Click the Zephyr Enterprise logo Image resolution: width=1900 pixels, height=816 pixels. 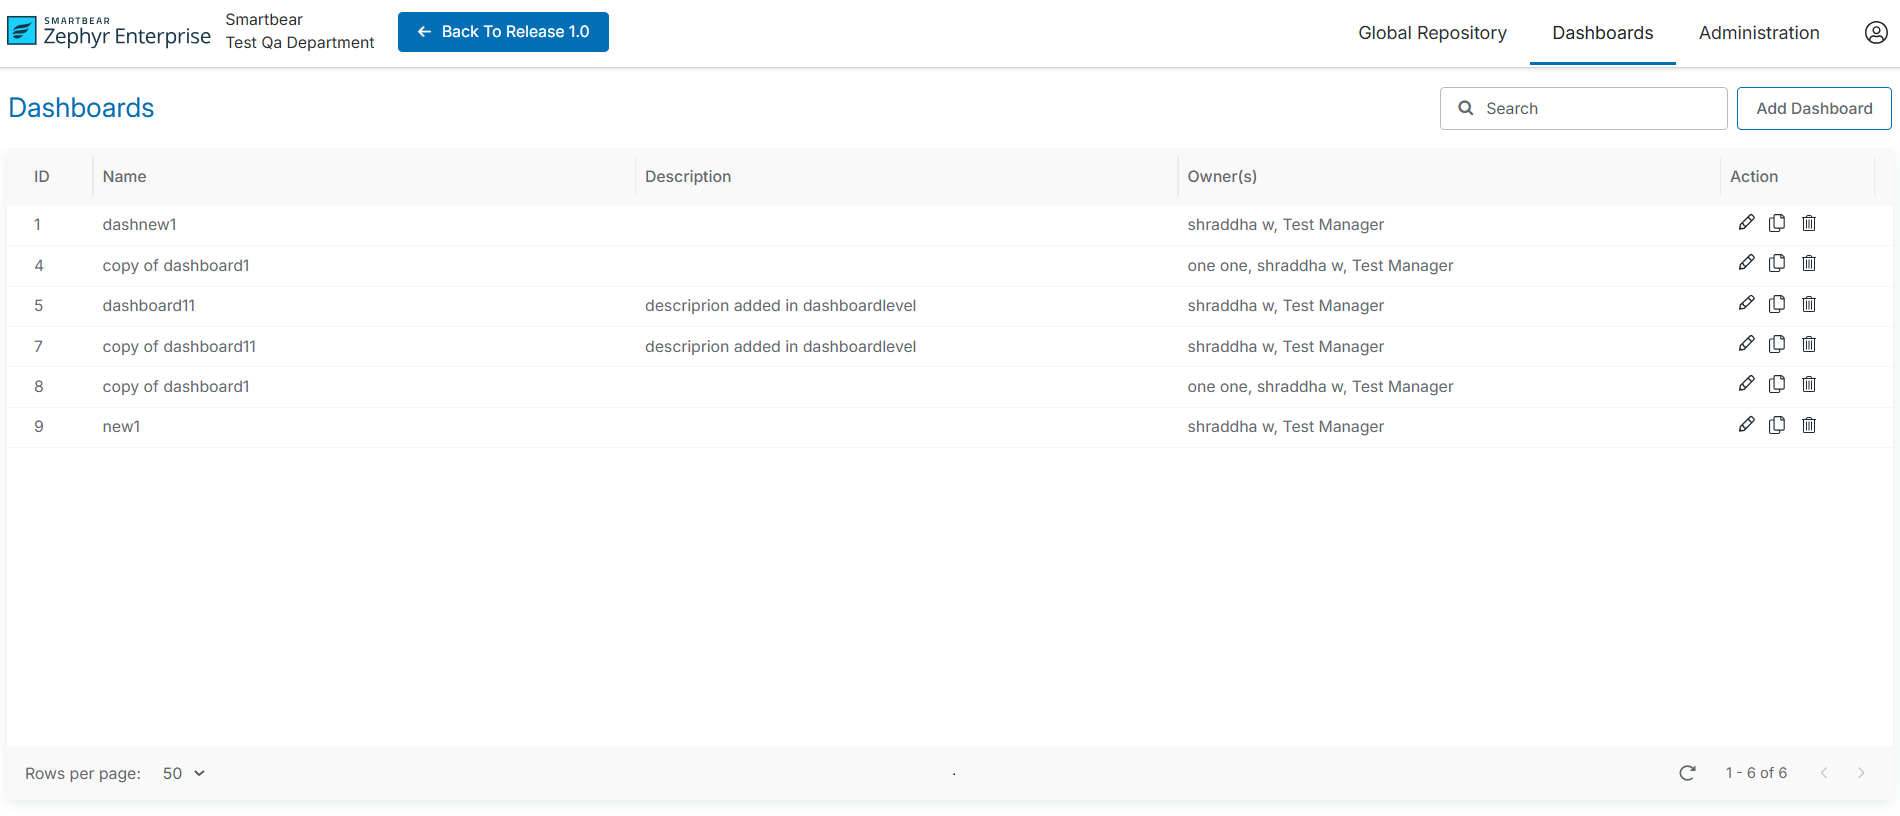coord(109,32)
